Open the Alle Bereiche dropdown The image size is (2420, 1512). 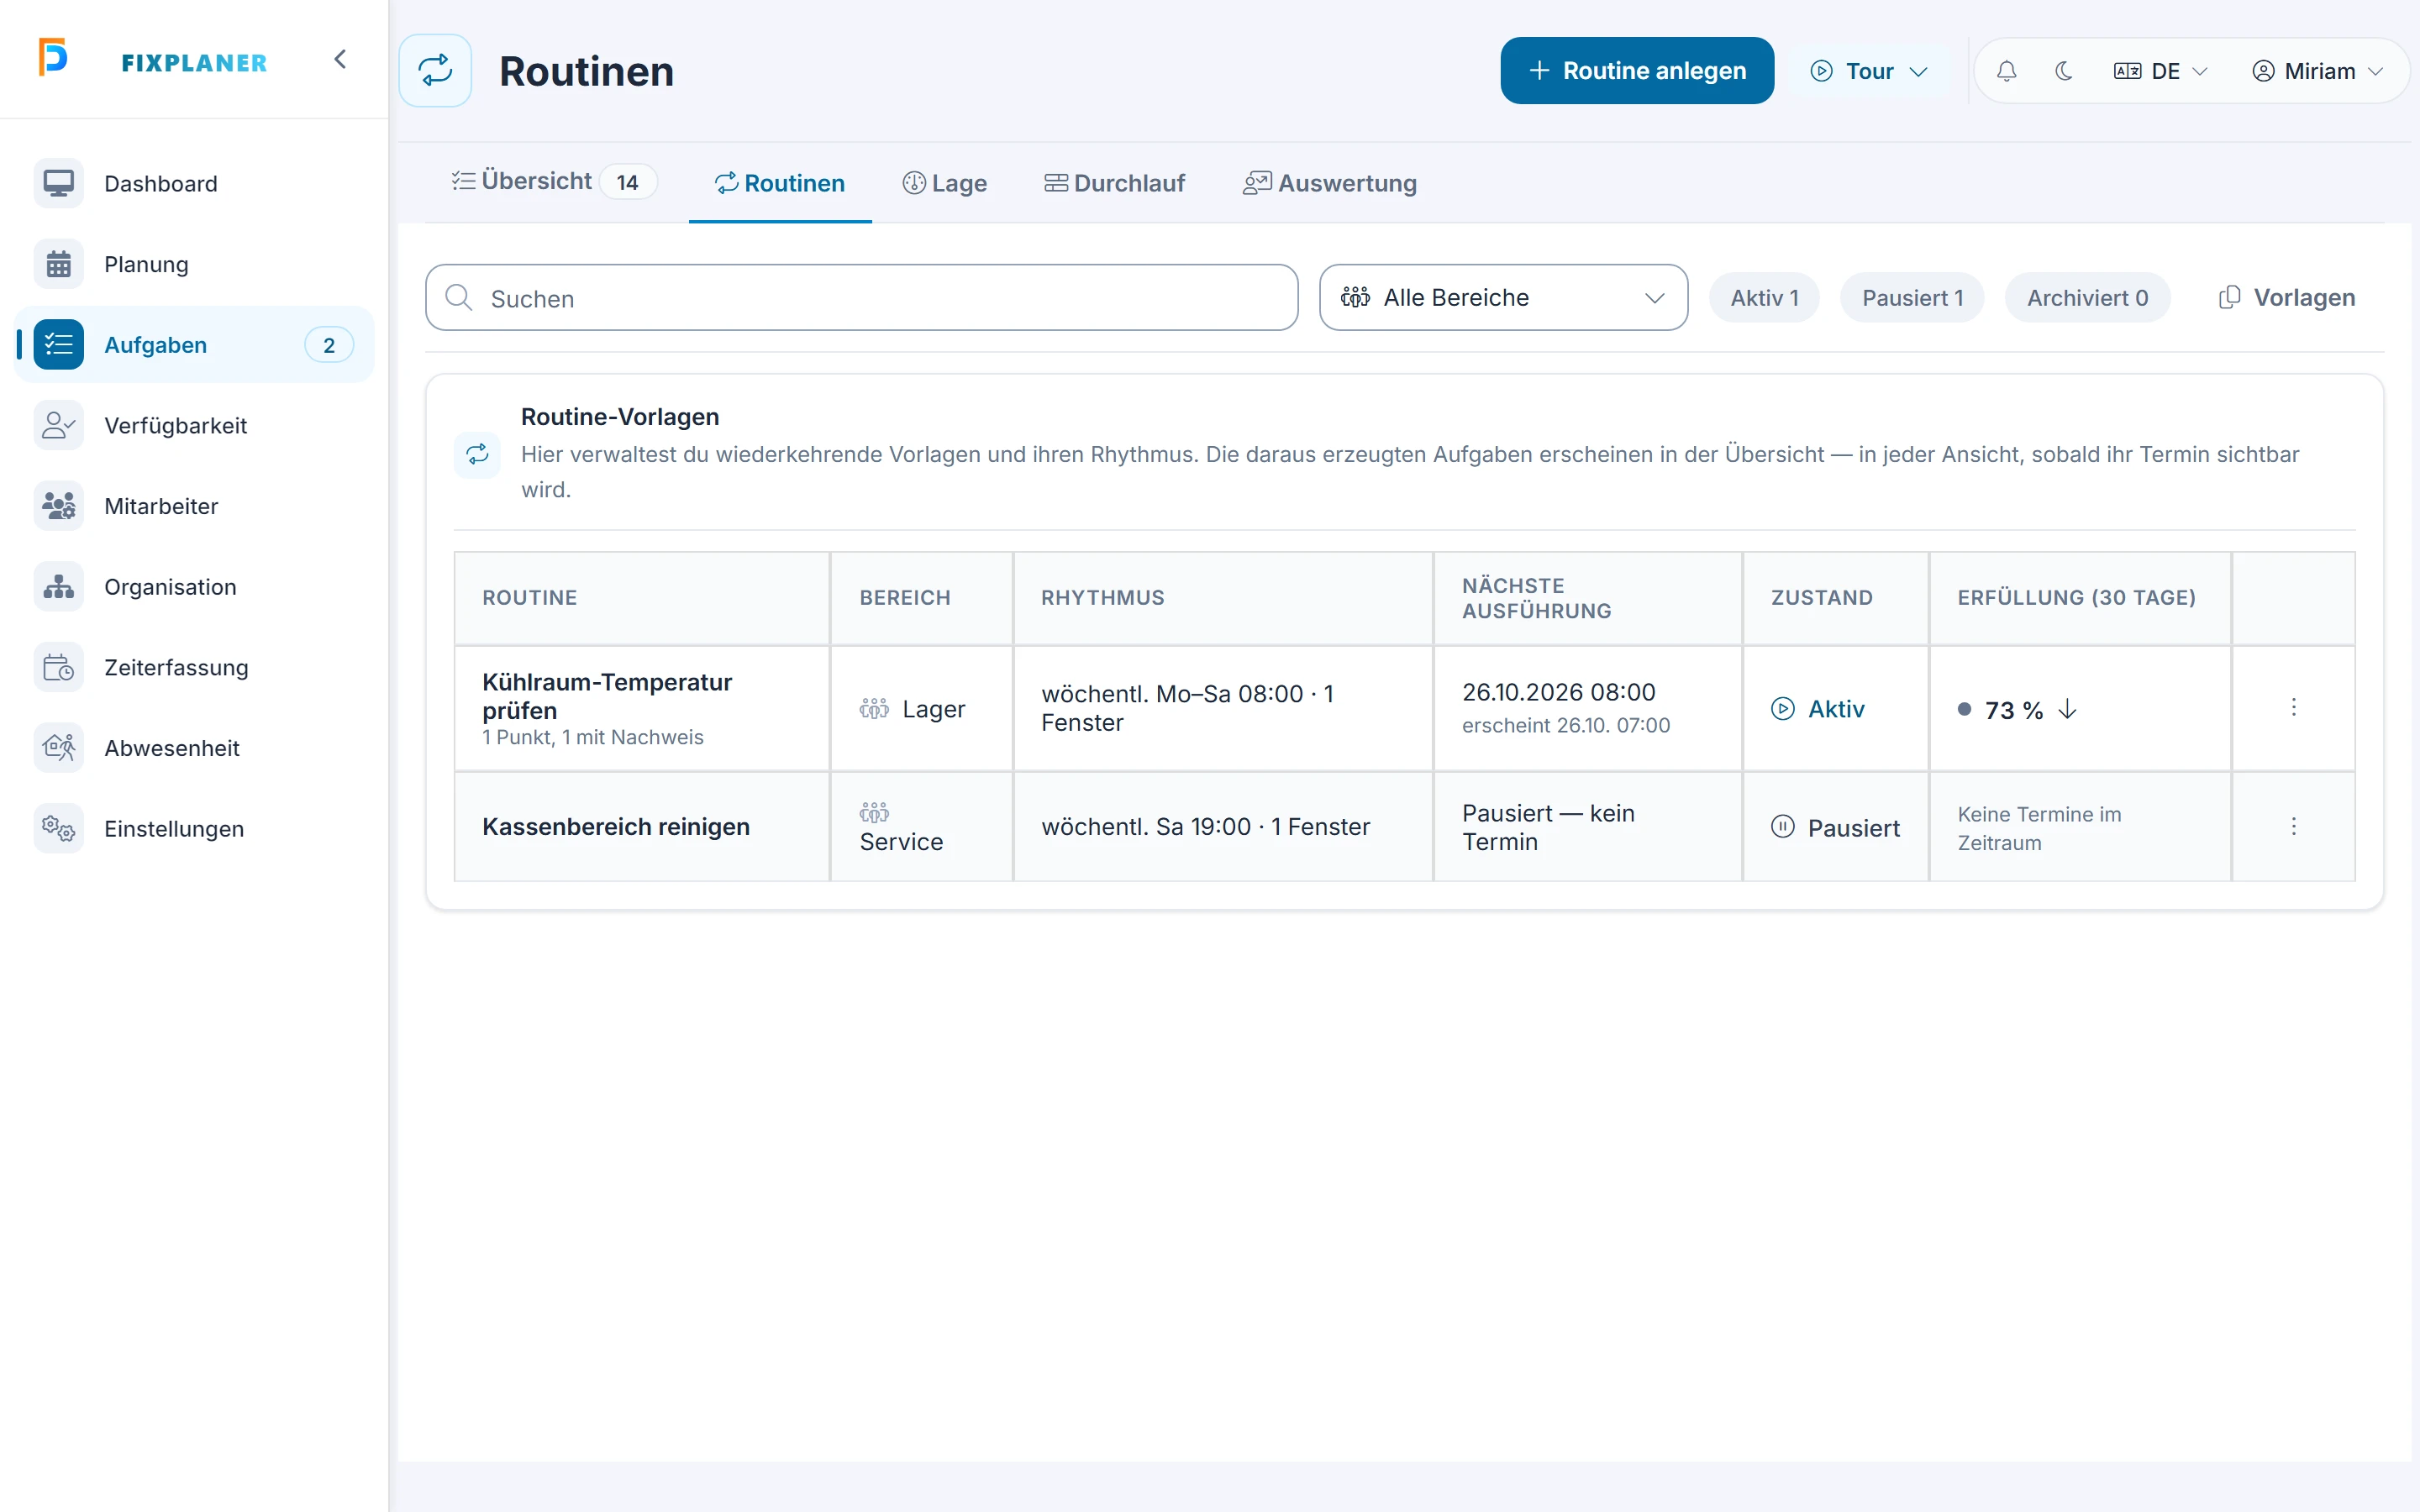click(1503, 298)
